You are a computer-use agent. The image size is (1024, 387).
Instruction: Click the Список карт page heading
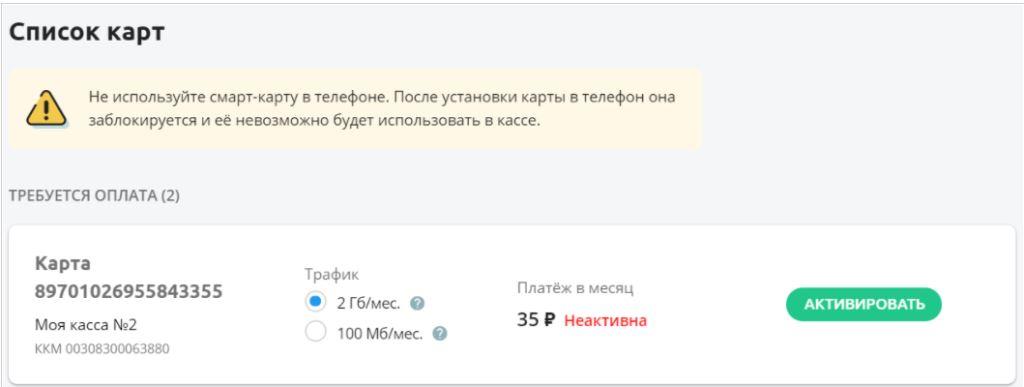(86, 32)
